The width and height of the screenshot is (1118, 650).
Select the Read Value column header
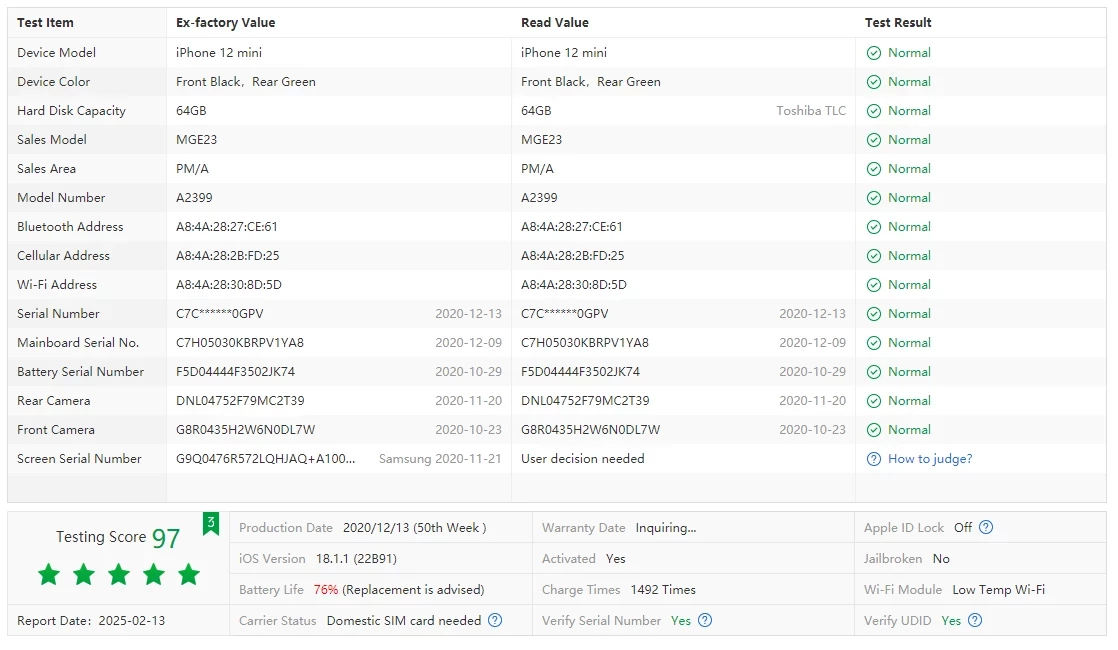[x=555, y=23]
